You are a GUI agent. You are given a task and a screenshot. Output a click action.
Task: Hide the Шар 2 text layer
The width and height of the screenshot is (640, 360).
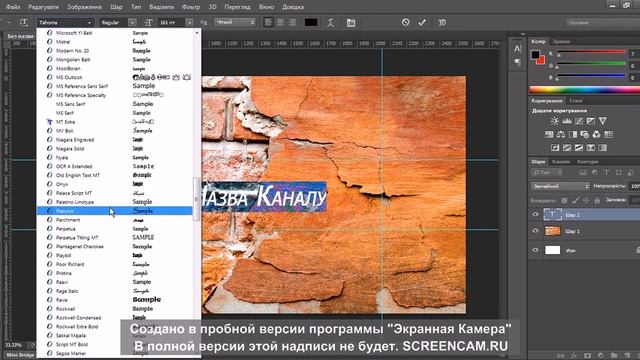[x=535, y=214]
